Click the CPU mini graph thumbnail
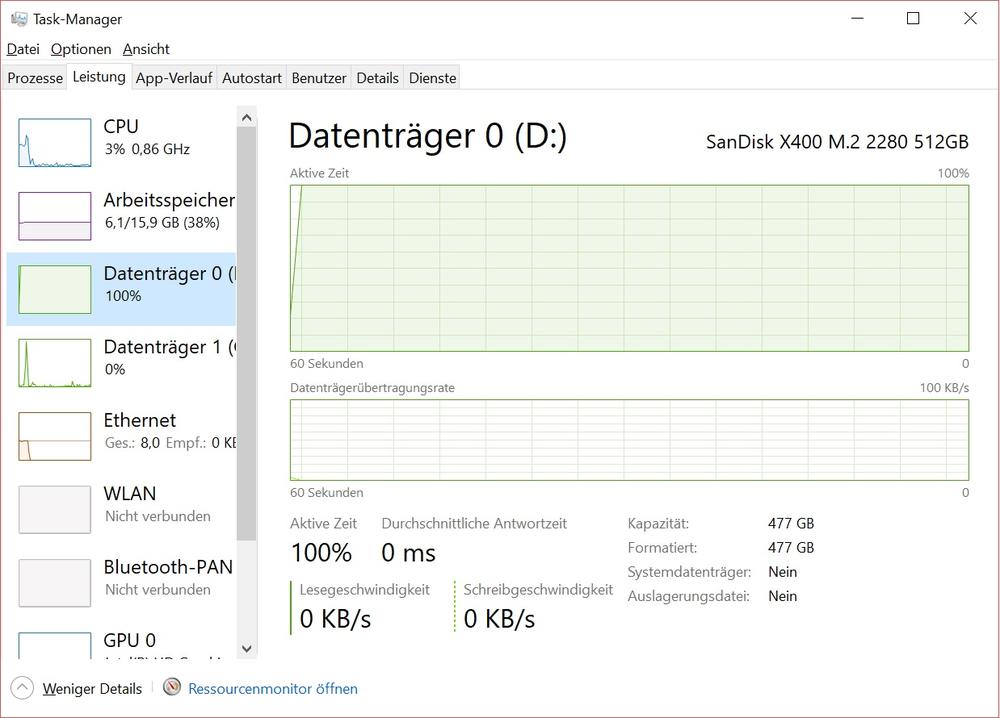Viewport: 1000px width, 718px height. 54,143
